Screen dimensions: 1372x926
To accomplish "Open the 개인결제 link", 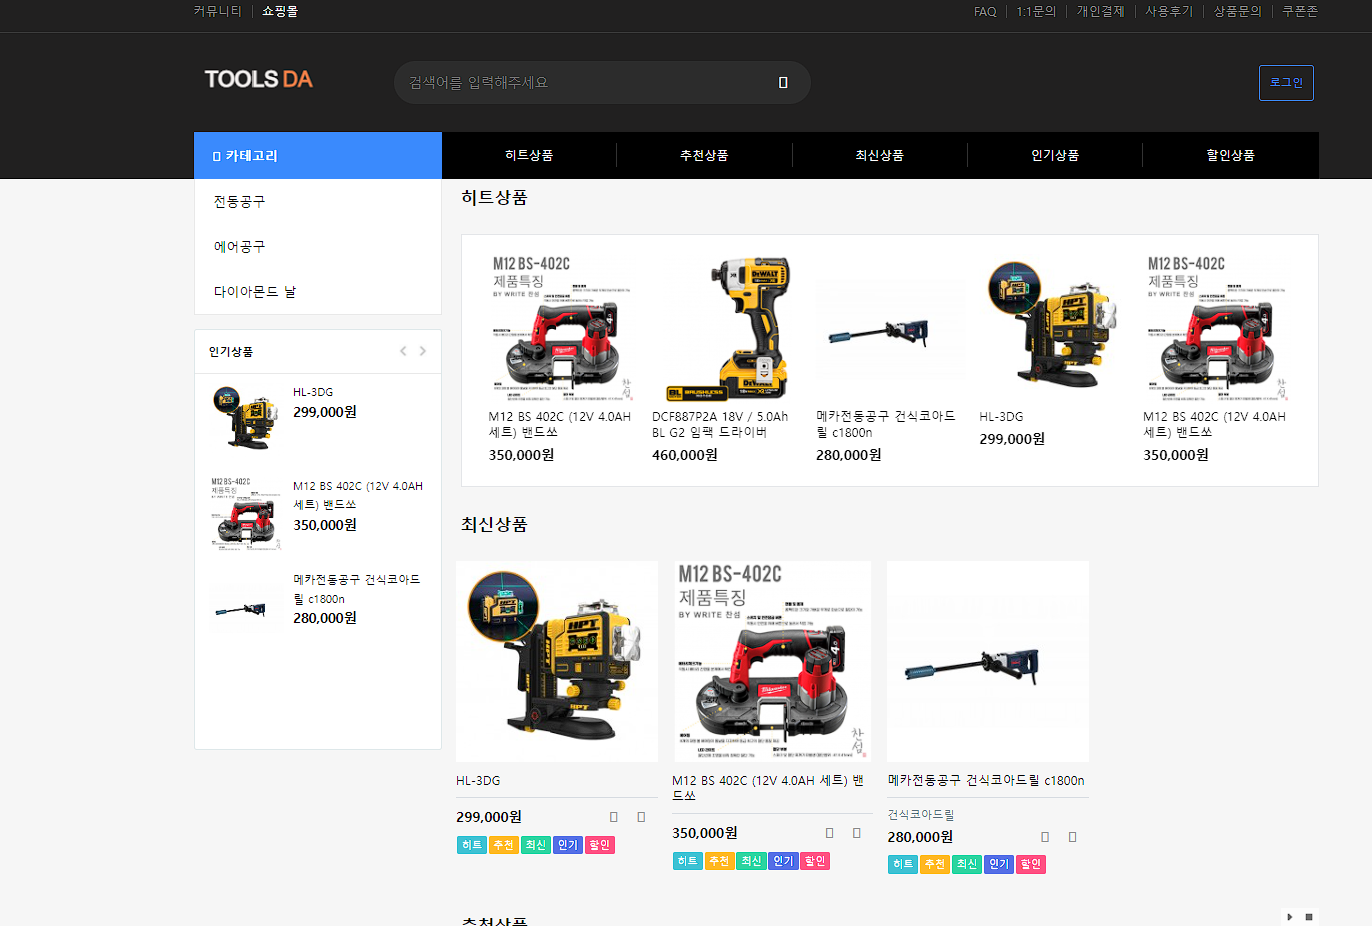I will click(x=1100, y=11).
